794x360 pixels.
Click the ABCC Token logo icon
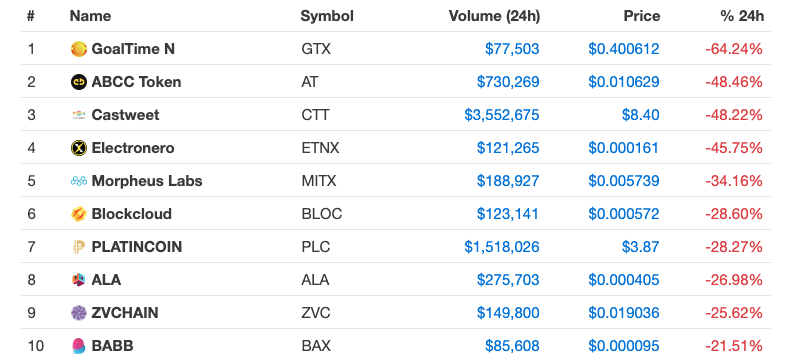pos(79,82)
